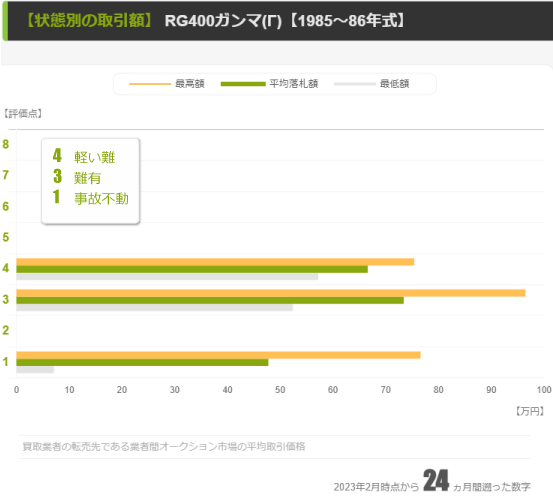Select the orange max bar for grade 4

[215, 262]
